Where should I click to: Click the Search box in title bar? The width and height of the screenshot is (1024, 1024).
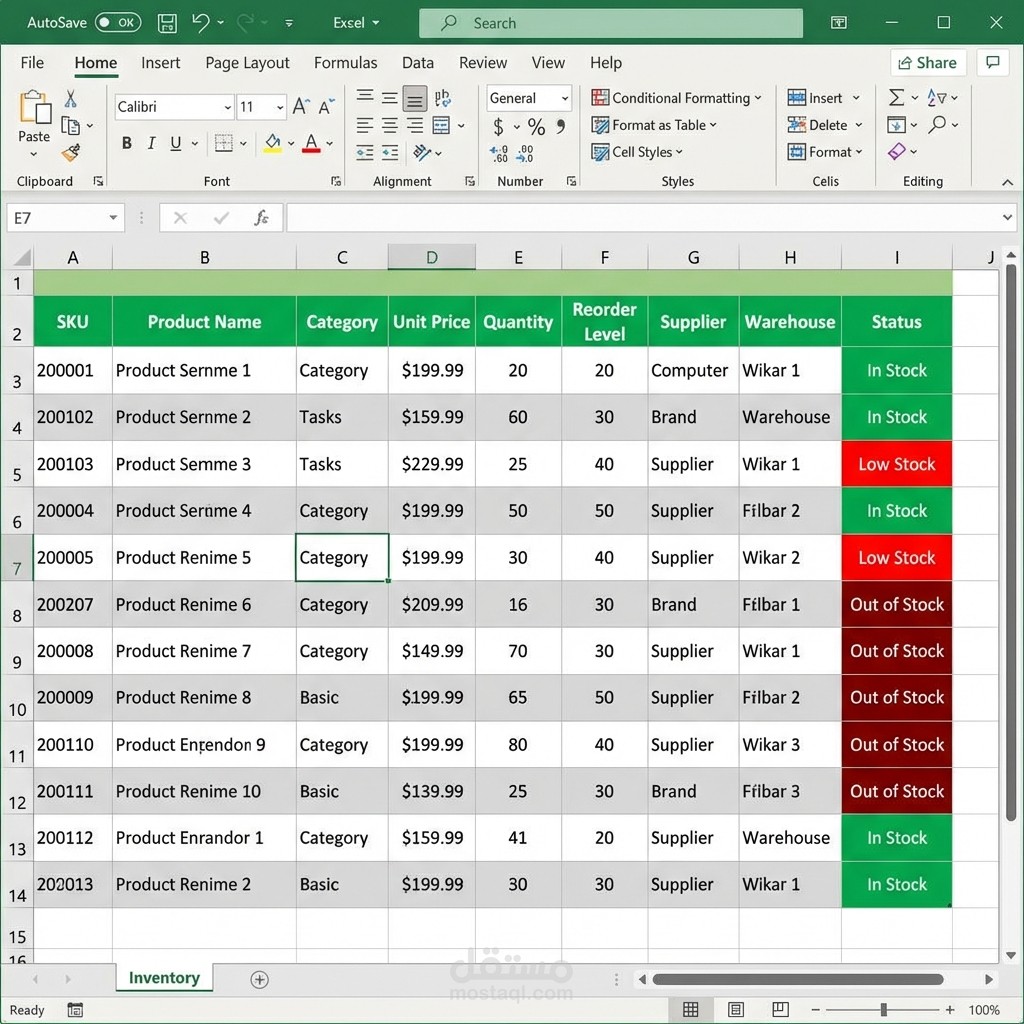click(x=611, y=23)
